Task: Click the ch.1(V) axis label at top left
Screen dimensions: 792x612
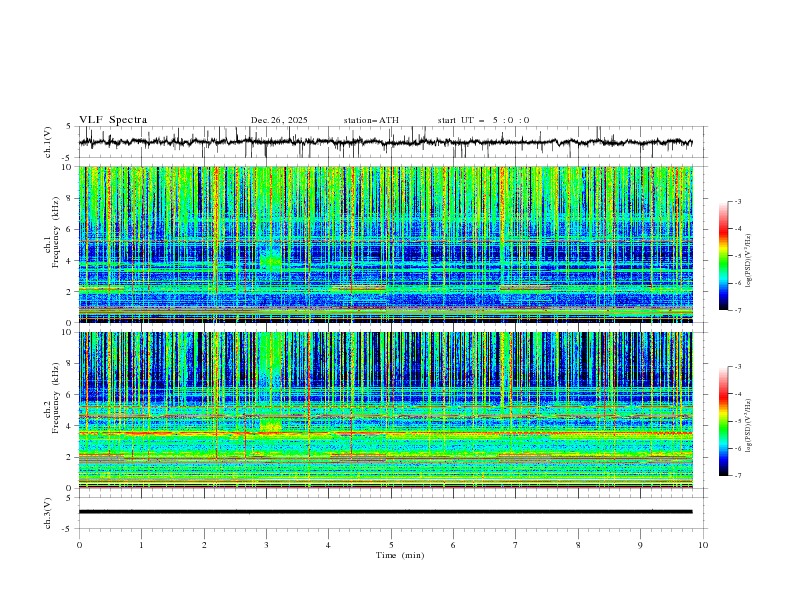Action: pos(49,142)
